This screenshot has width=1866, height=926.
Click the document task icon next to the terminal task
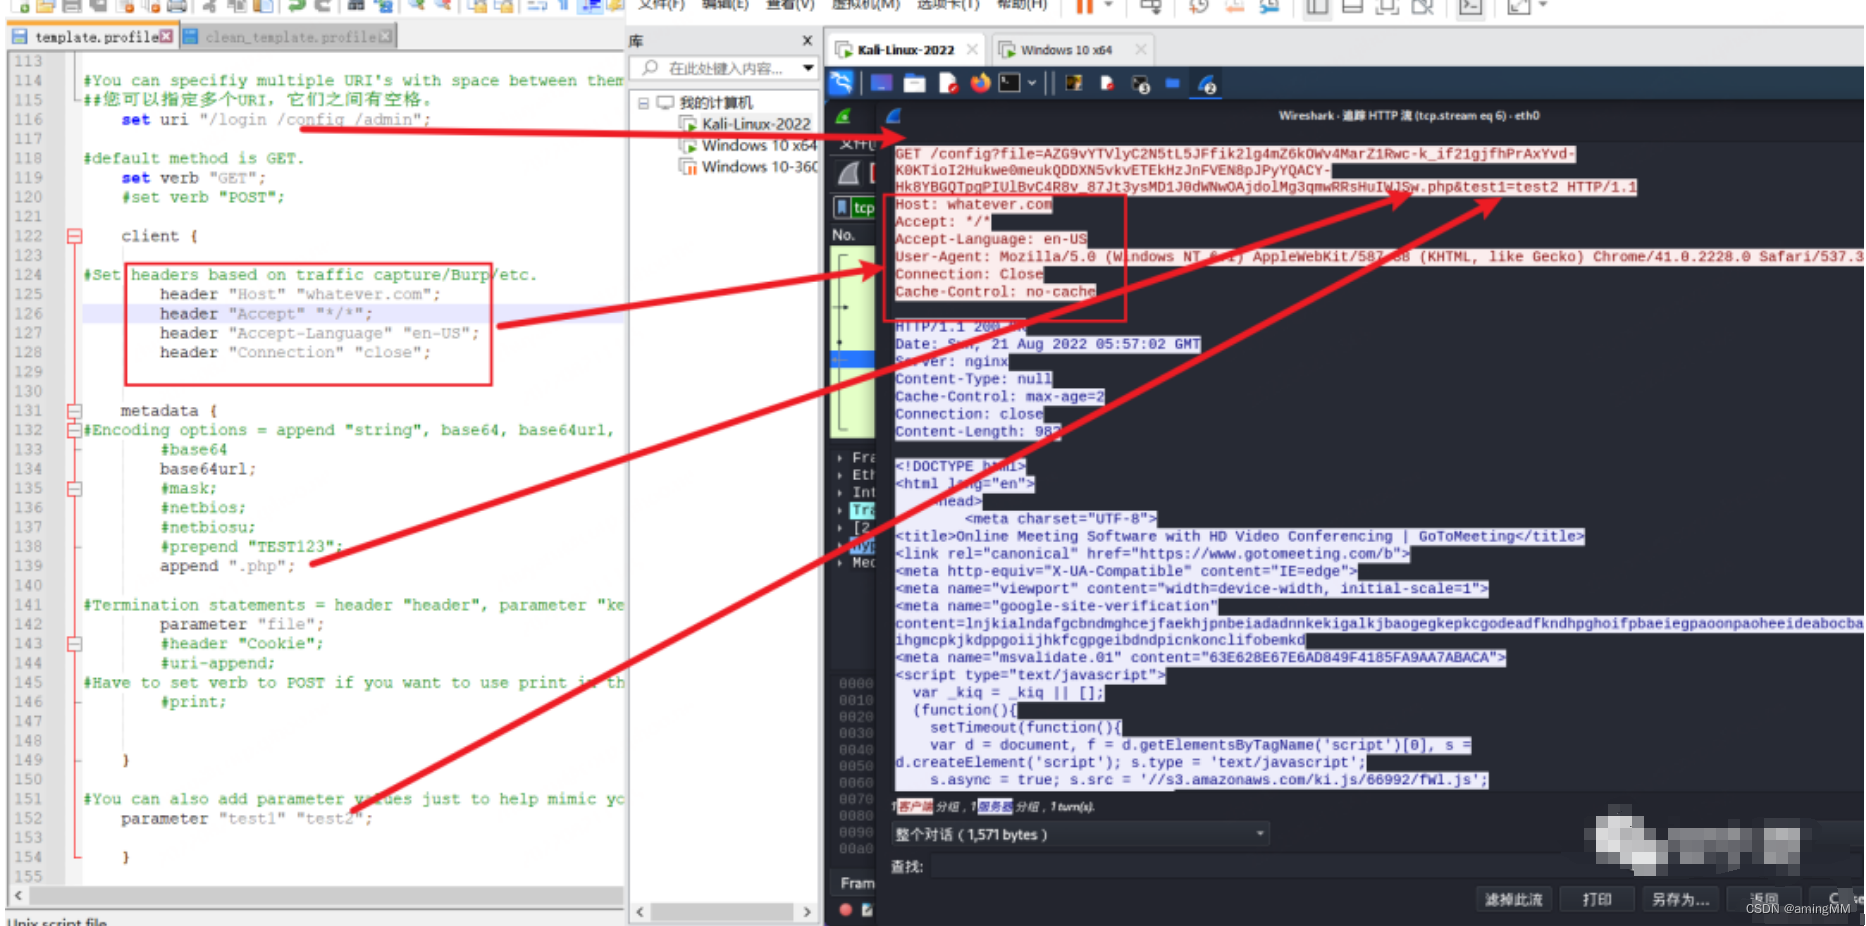coord(1107,83)
